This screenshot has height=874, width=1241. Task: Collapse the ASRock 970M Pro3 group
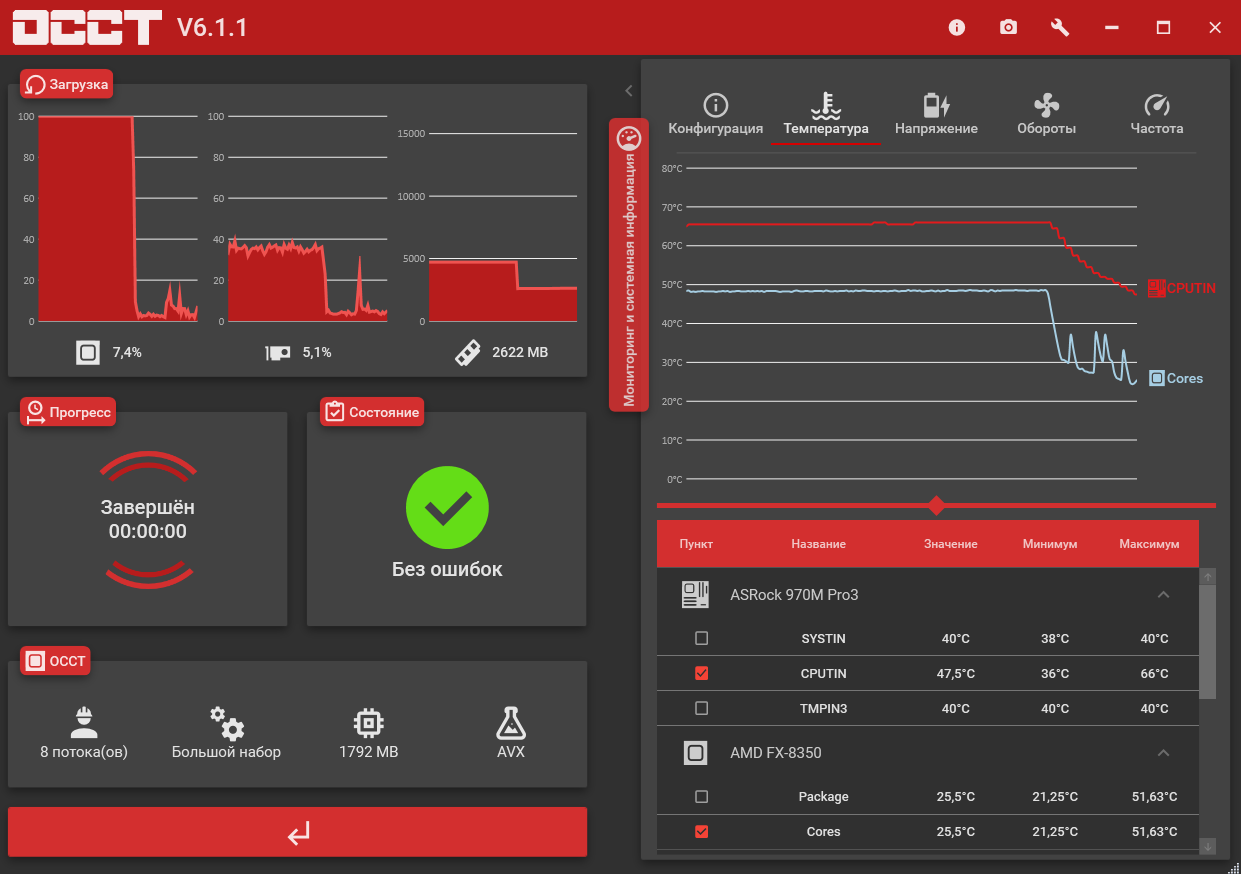pos(1163,594)
